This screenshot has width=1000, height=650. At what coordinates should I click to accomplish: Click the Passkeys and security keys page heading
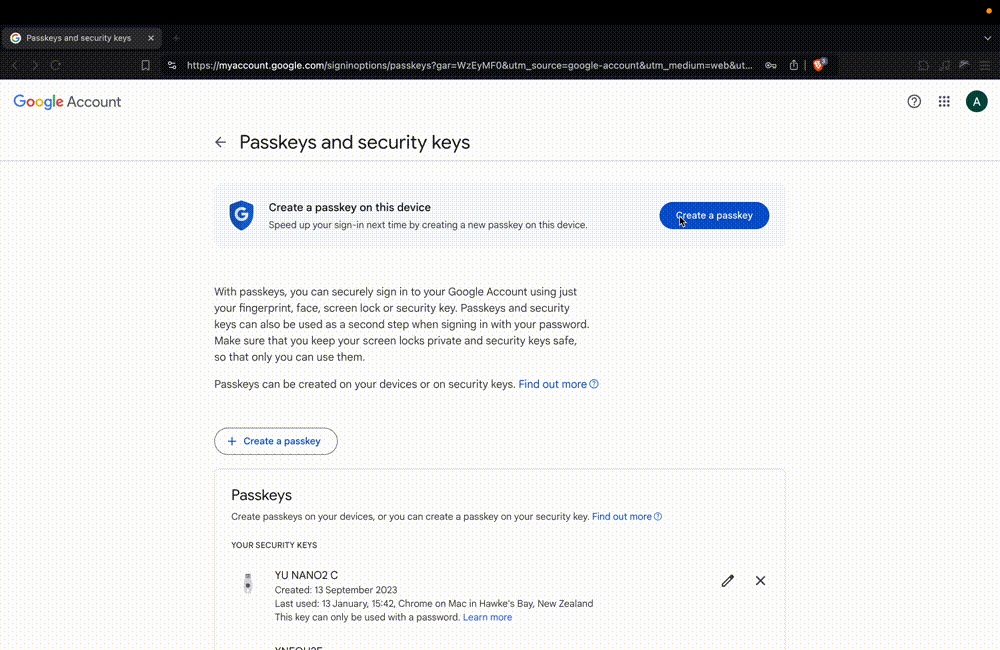point(355,142)
